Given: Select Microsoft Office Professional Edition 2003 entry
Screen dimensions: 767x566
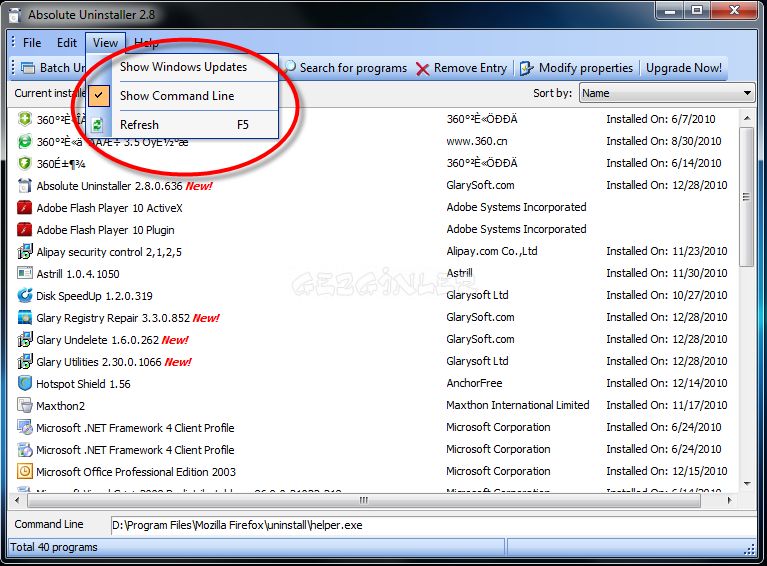Looking at the screenshot, I should click(x=136, y=472).
